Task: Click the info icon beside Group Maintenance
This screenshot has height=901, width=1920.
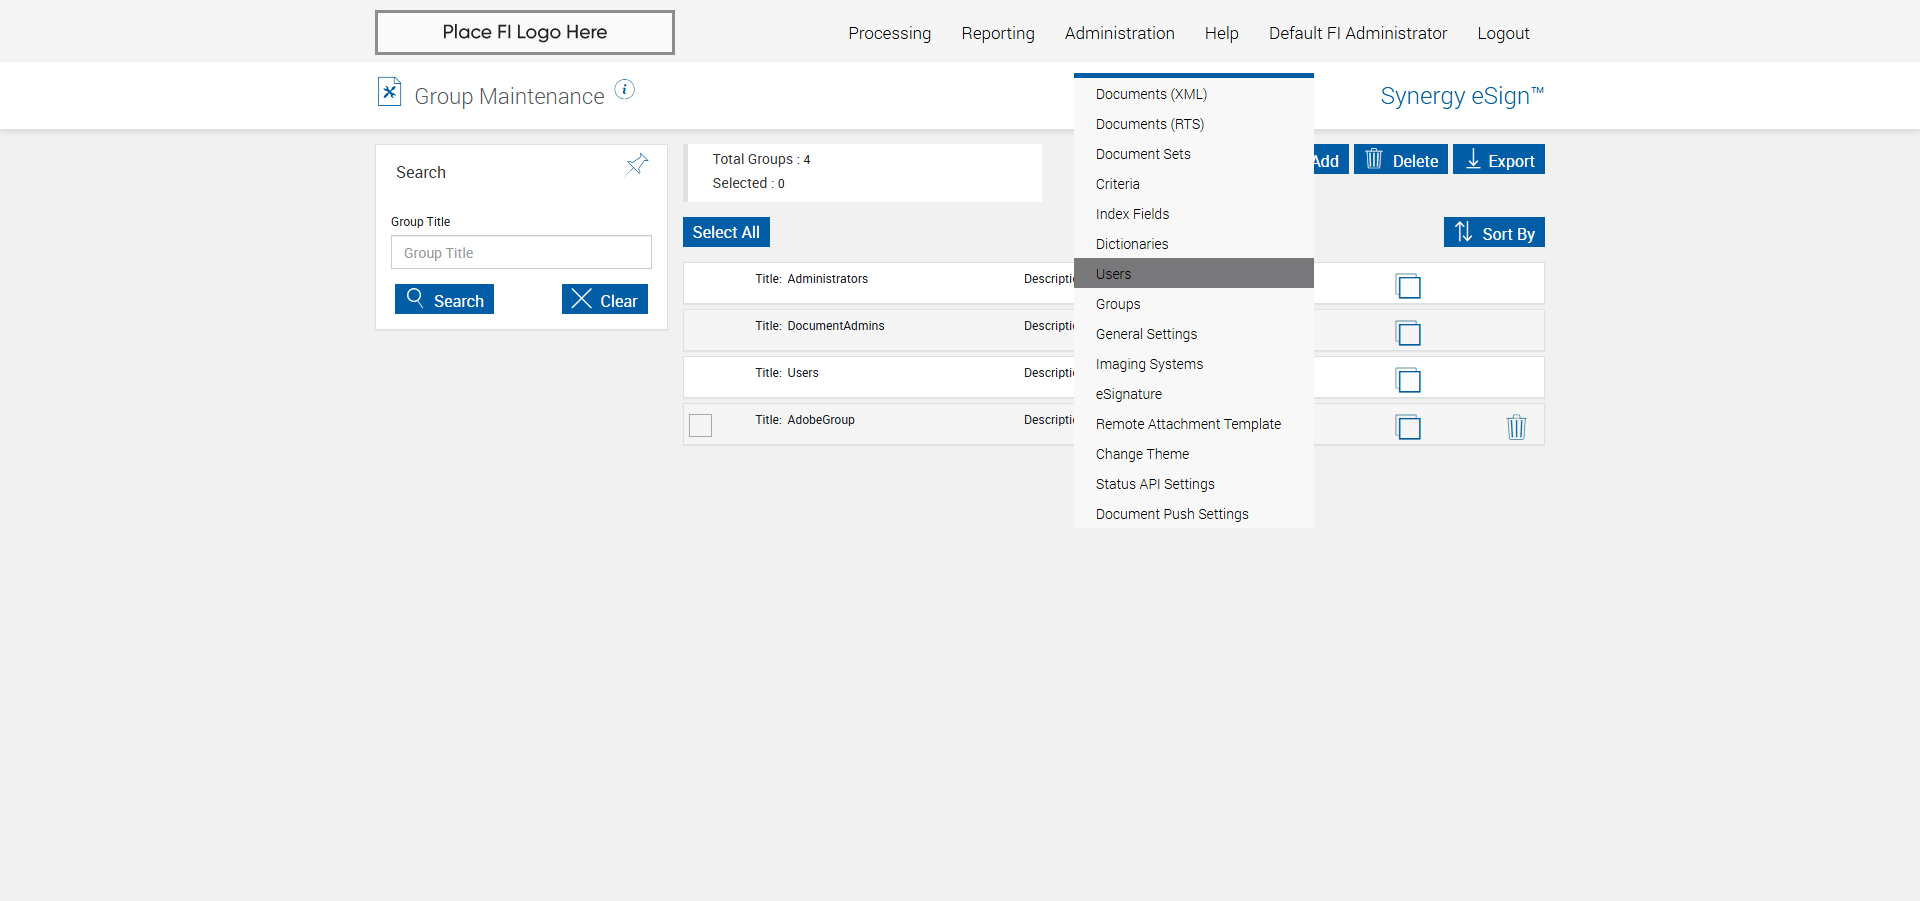Action: click(x=624, y=90)
